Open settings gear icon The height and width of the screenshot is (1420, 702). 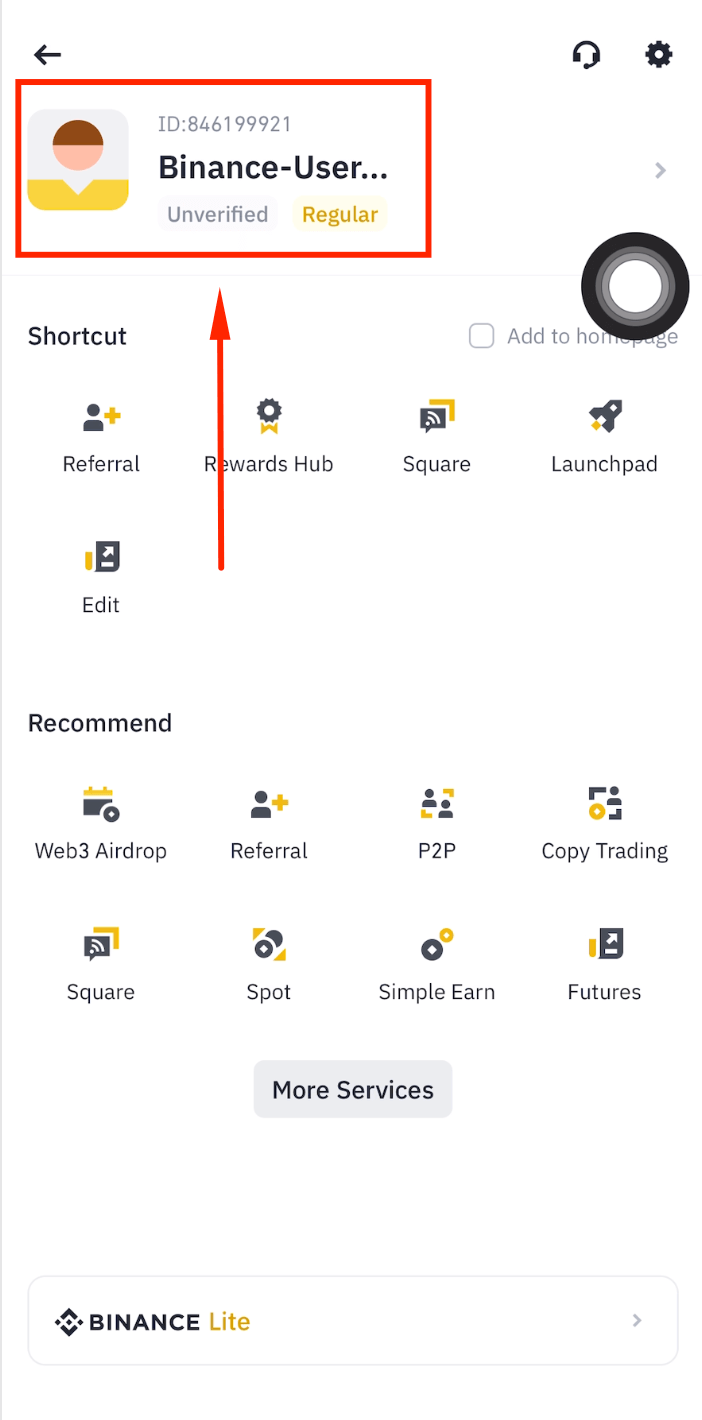(659, 54)
